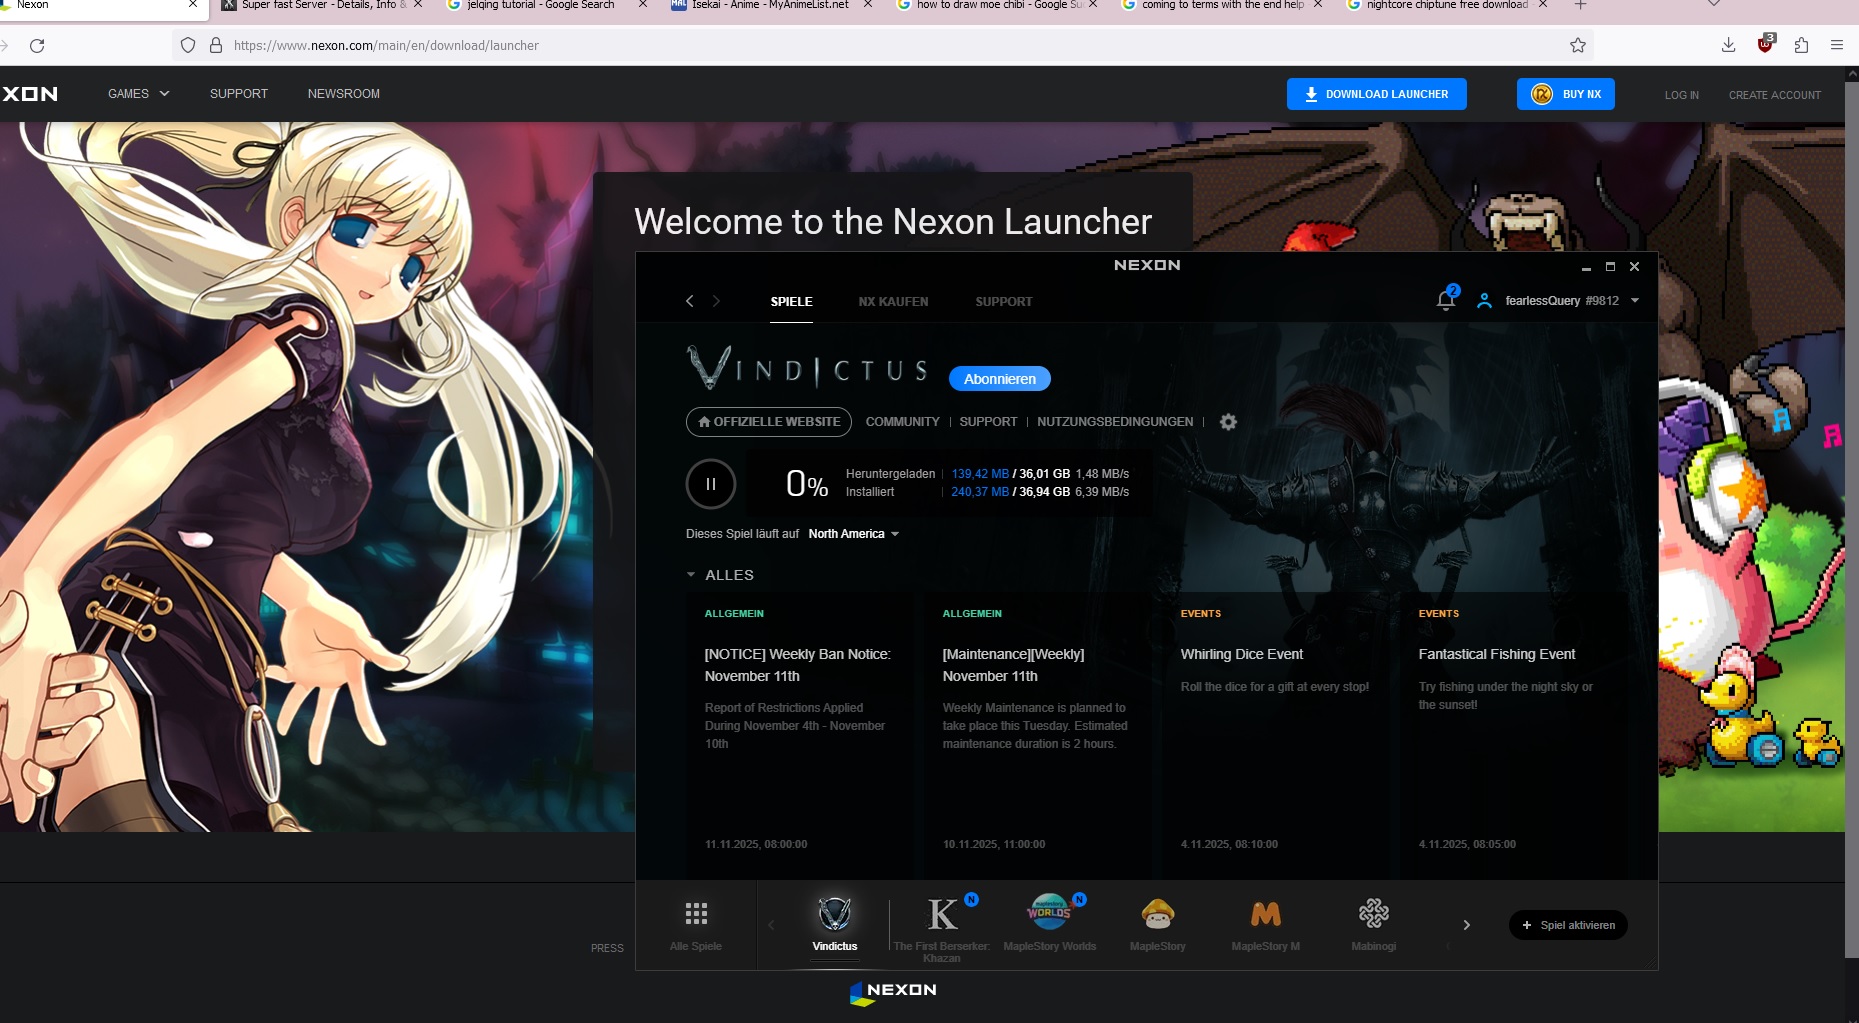The width and height of the screenshot is (1859, 1023).
Task: Select the Mabinogi game icon
Action: click(x=1374, y=913)
